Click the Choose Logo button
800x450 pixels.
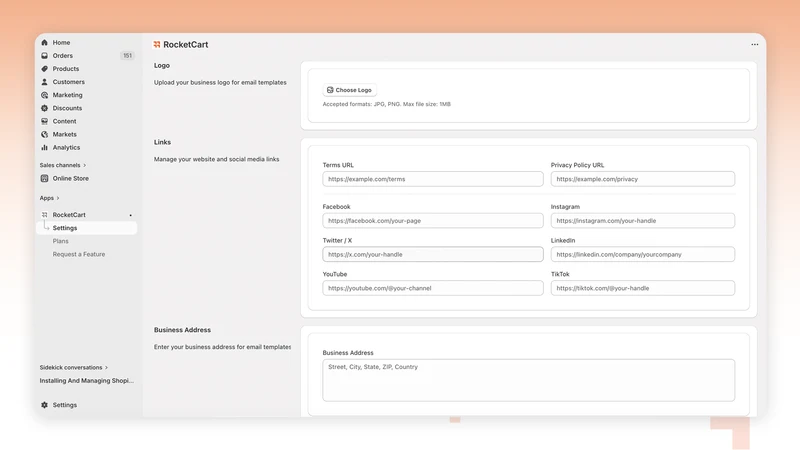(349, 90)
